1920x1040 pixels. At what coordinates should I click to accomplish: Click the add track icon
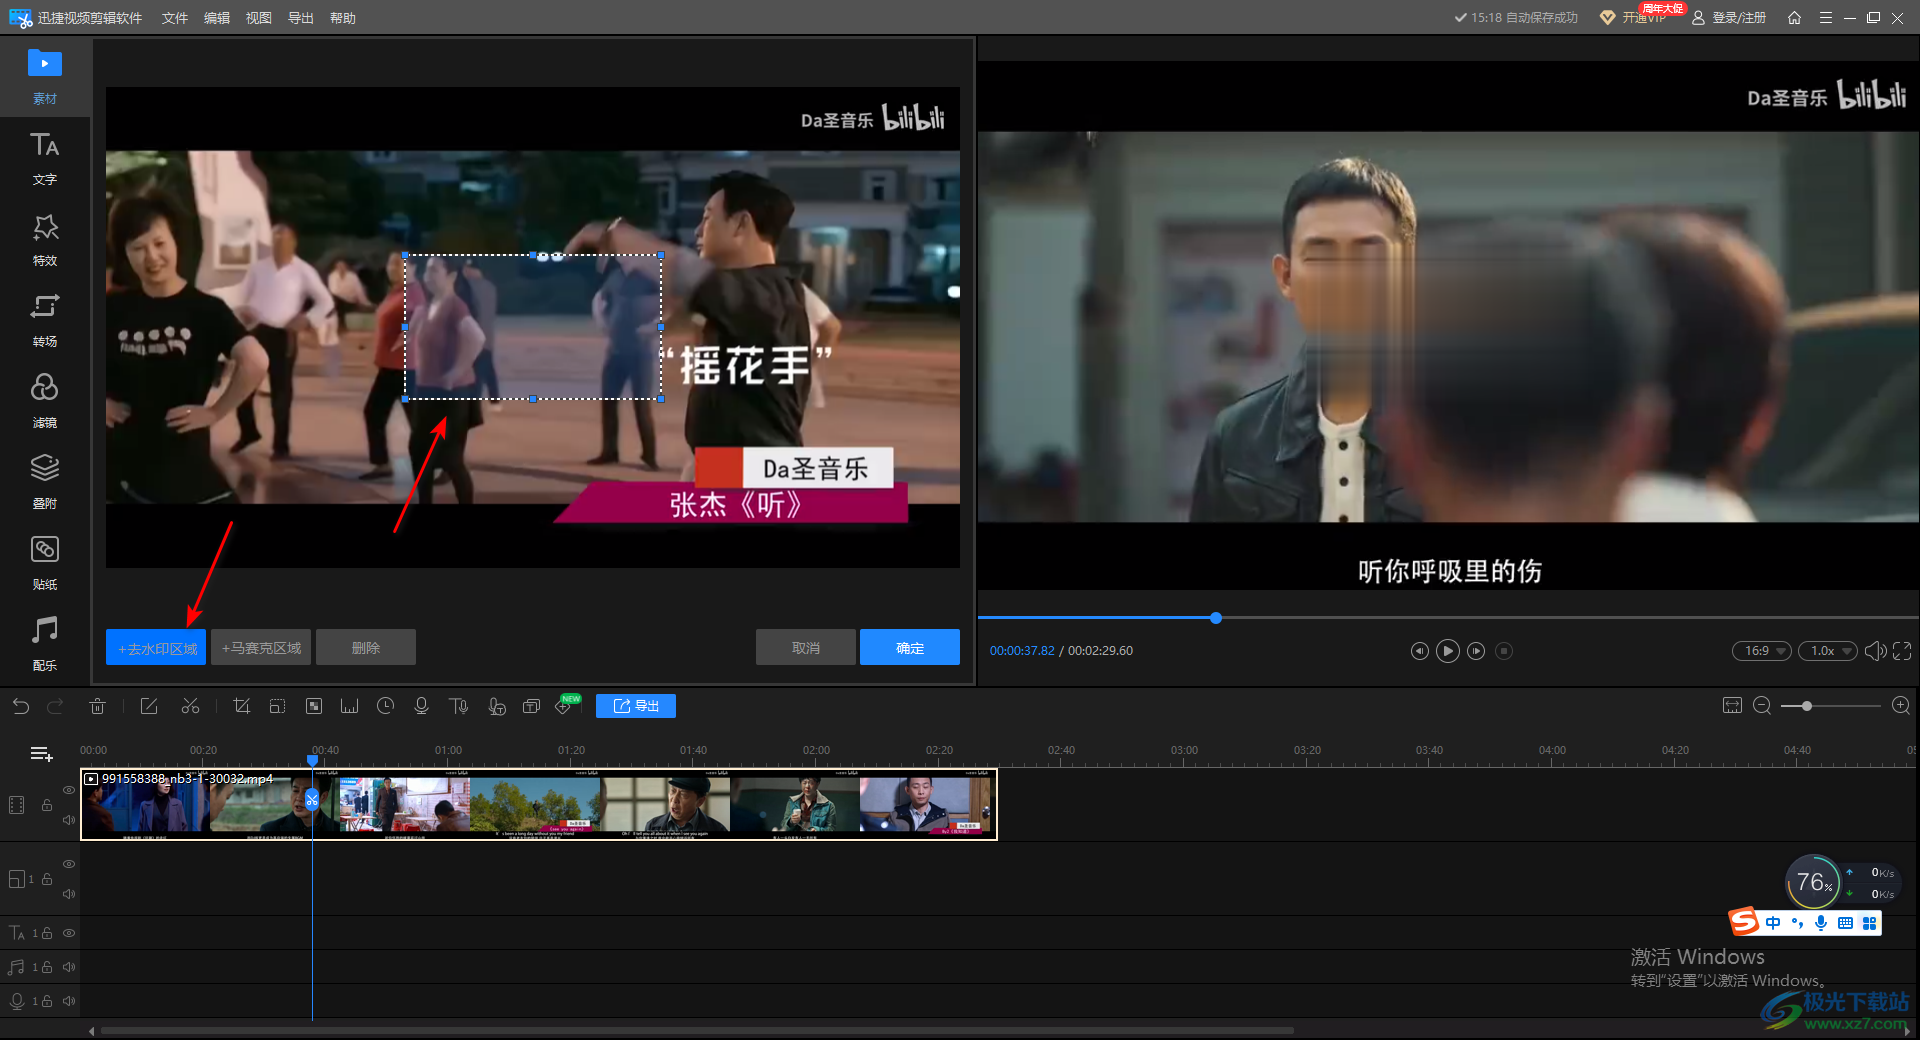[x=41, y=754]
